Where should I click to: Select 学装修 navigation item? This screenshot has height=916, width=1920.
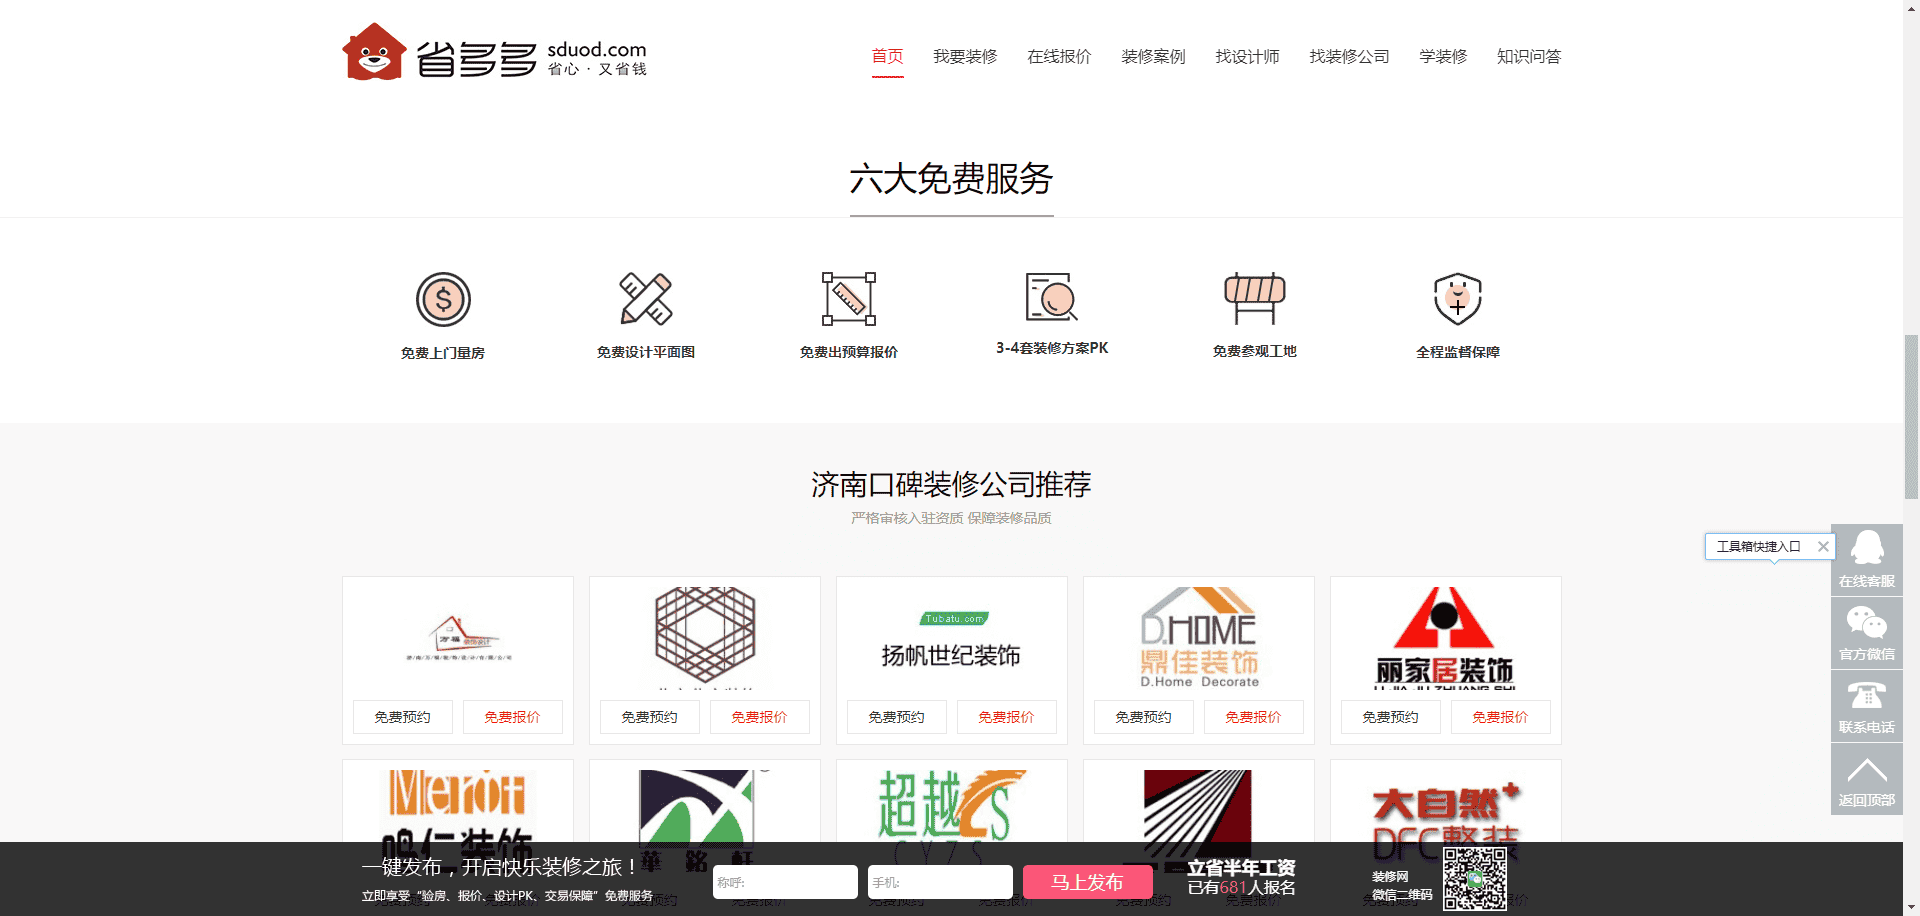tap(1443, 56)
